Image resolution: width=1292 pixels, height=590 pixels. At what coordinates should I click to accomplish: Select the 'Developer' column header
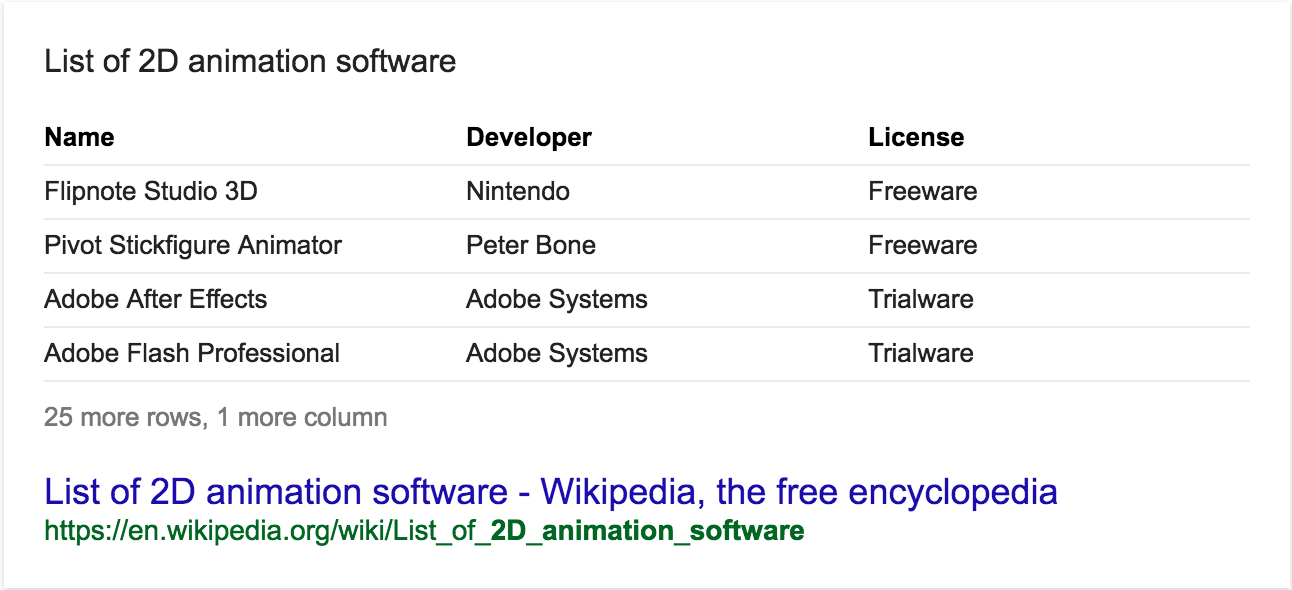[x=529, y=137]
